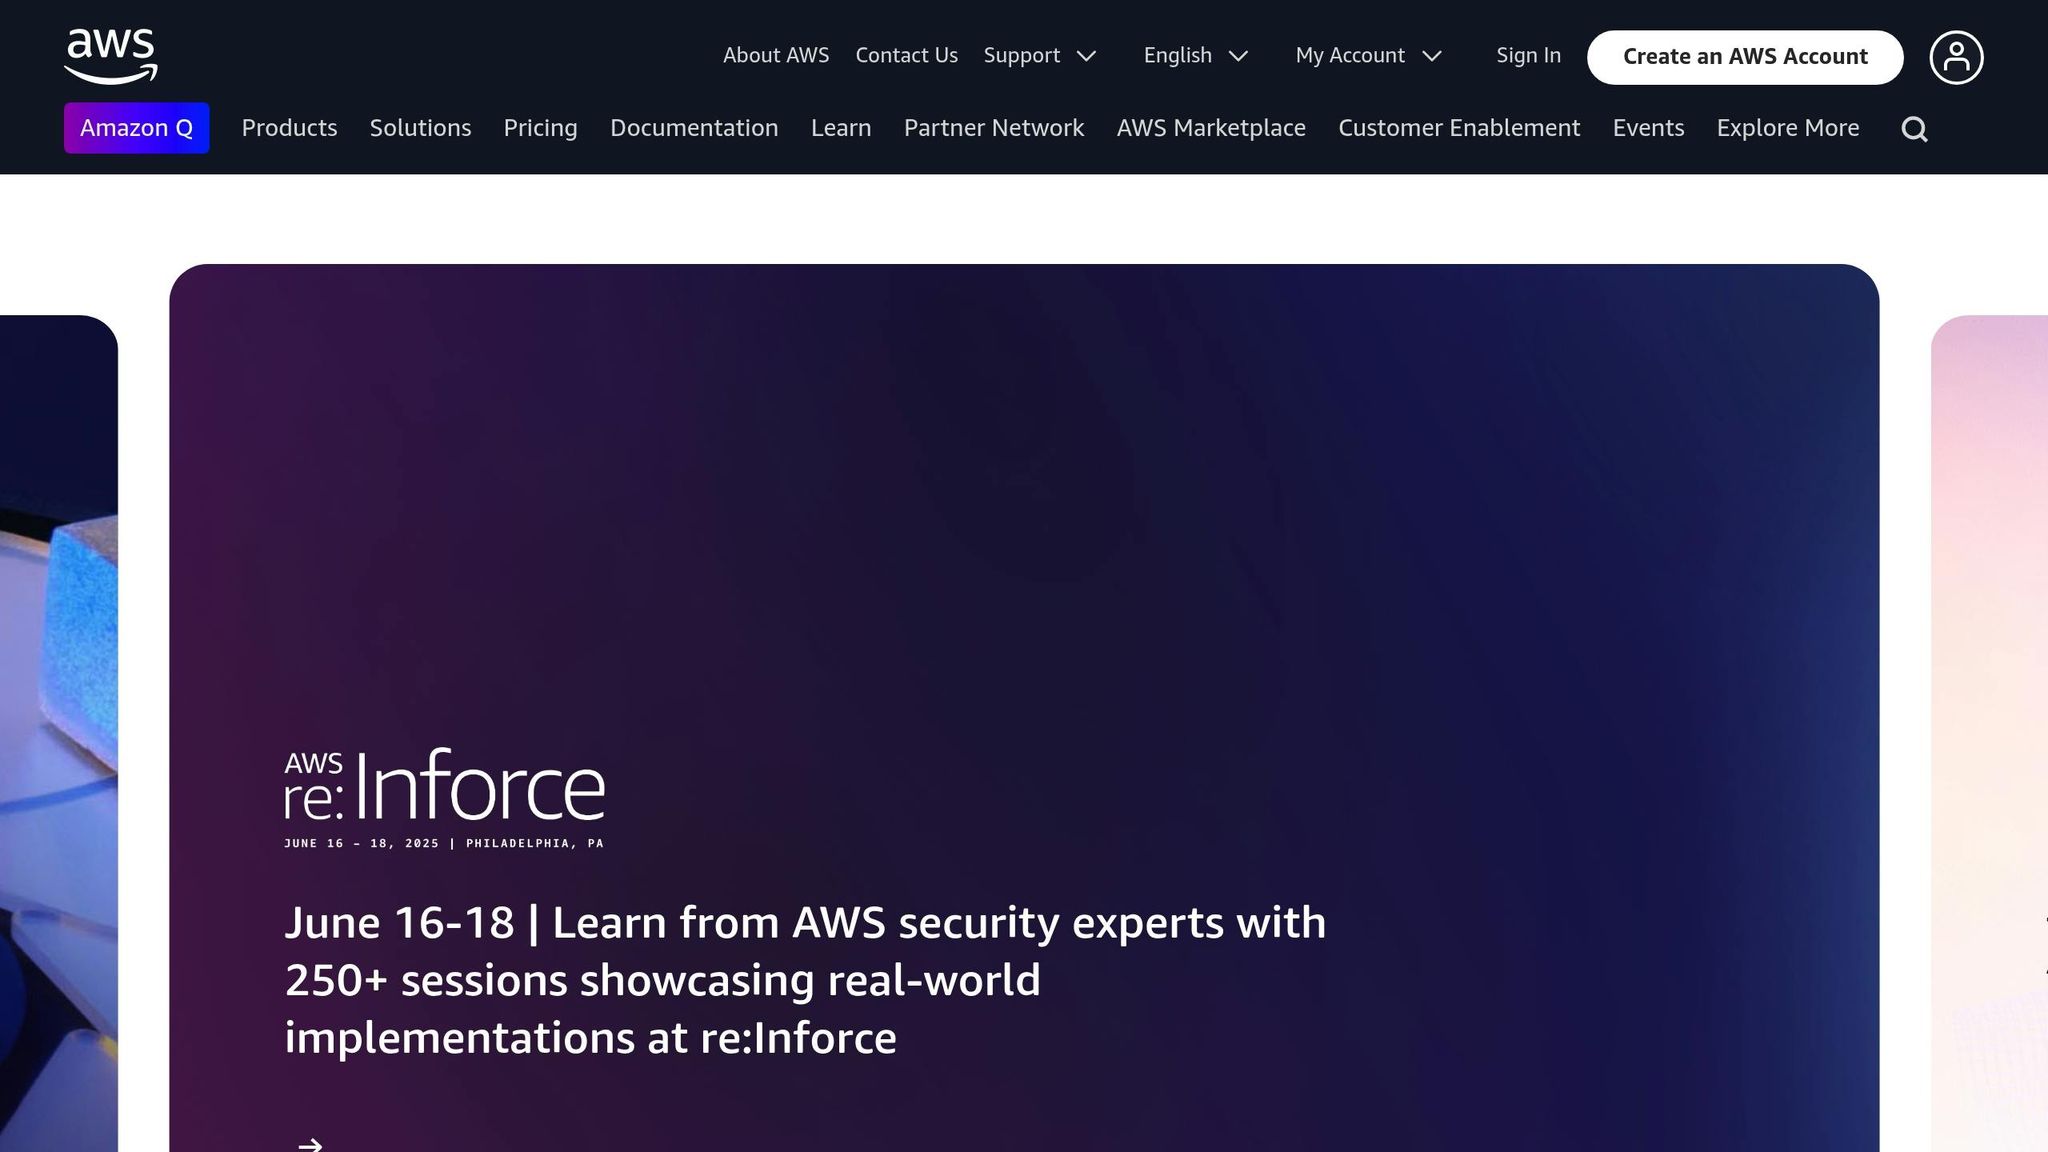This screenshot has height=1152, width=2048.
Task: Open the Solutions menu
Action: coord(420,128)
